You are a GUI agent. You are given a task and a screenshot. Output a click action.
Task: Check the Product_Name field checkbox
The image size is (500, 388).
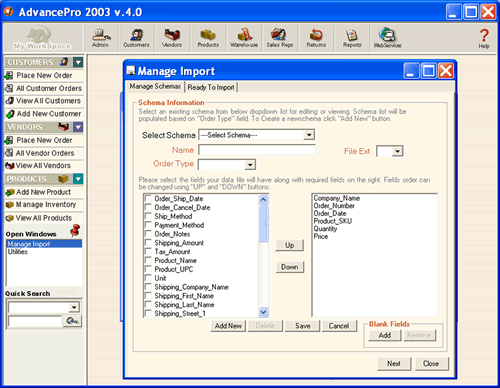148,260
